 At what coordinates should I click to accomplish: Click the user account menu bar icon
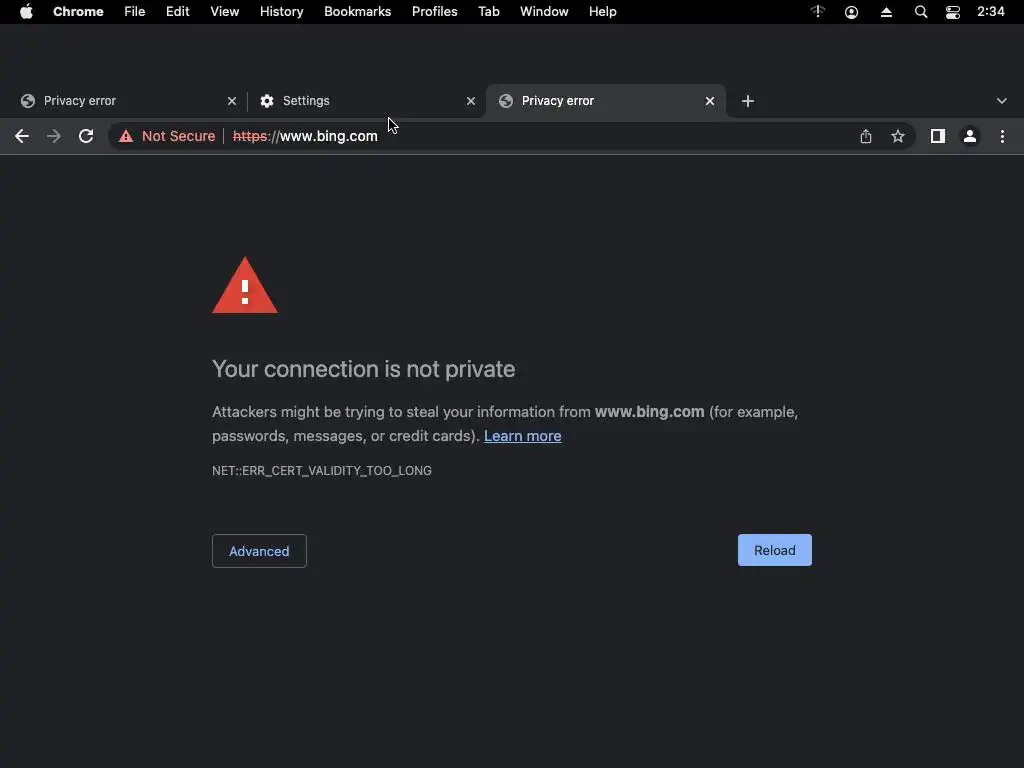pyautogui.click(x=852, y=12)
